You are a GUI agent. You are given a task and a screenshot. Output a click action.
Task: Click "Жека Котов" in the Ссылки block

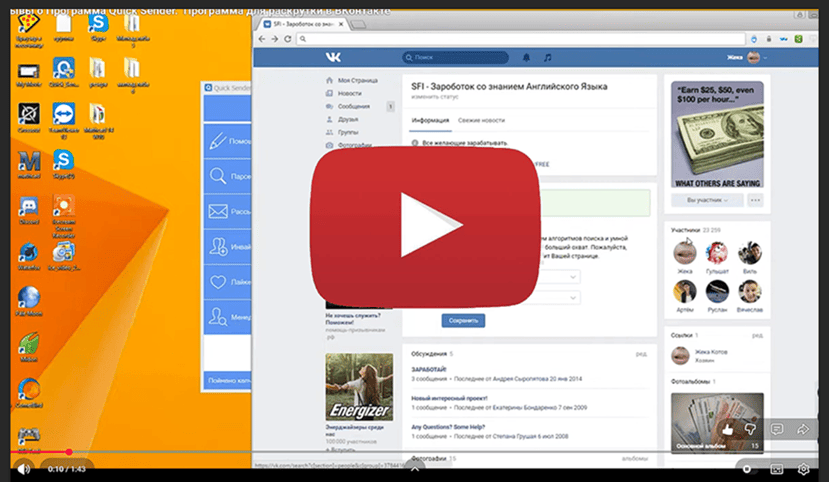[x=711, y=352]
